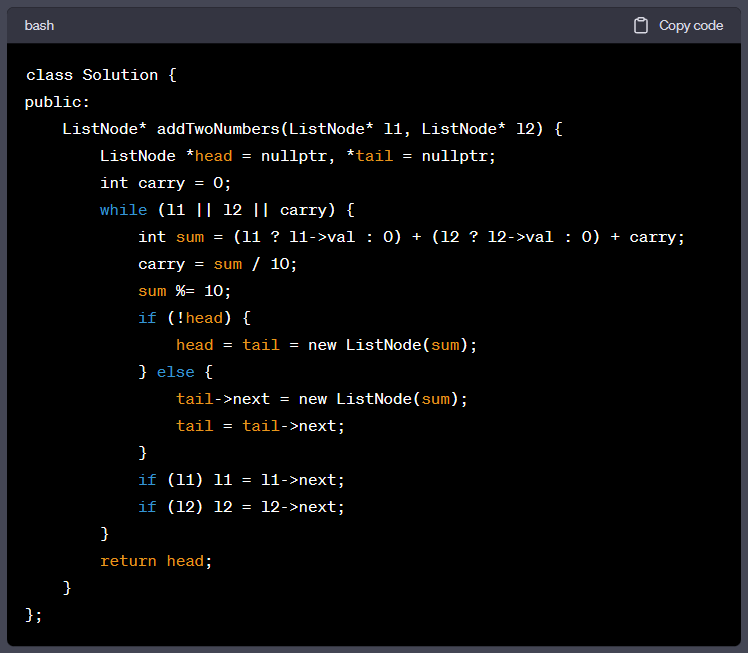Click the line "head = tail = new ListNode(sum);"
Viewport: 748px width, 653px height.
coord(326,345)
